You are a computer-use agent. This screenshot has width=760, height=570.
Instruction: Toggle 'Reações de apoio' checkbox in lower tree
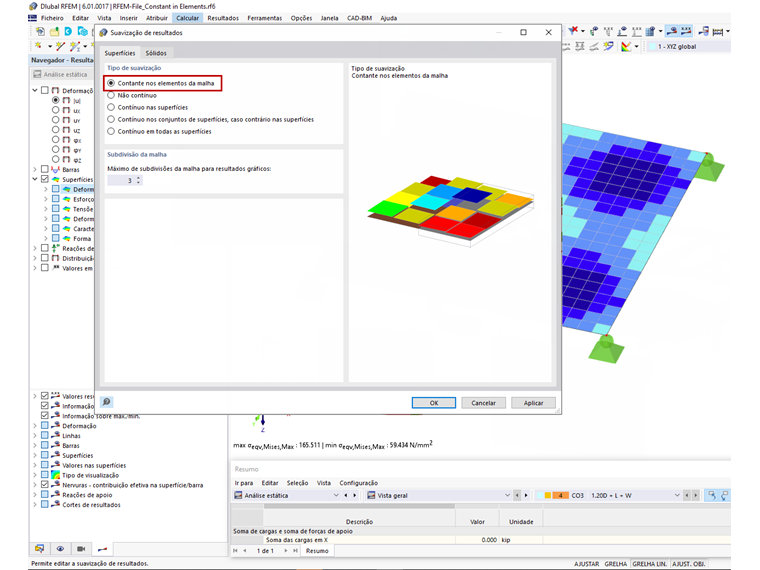pos(45,494)
